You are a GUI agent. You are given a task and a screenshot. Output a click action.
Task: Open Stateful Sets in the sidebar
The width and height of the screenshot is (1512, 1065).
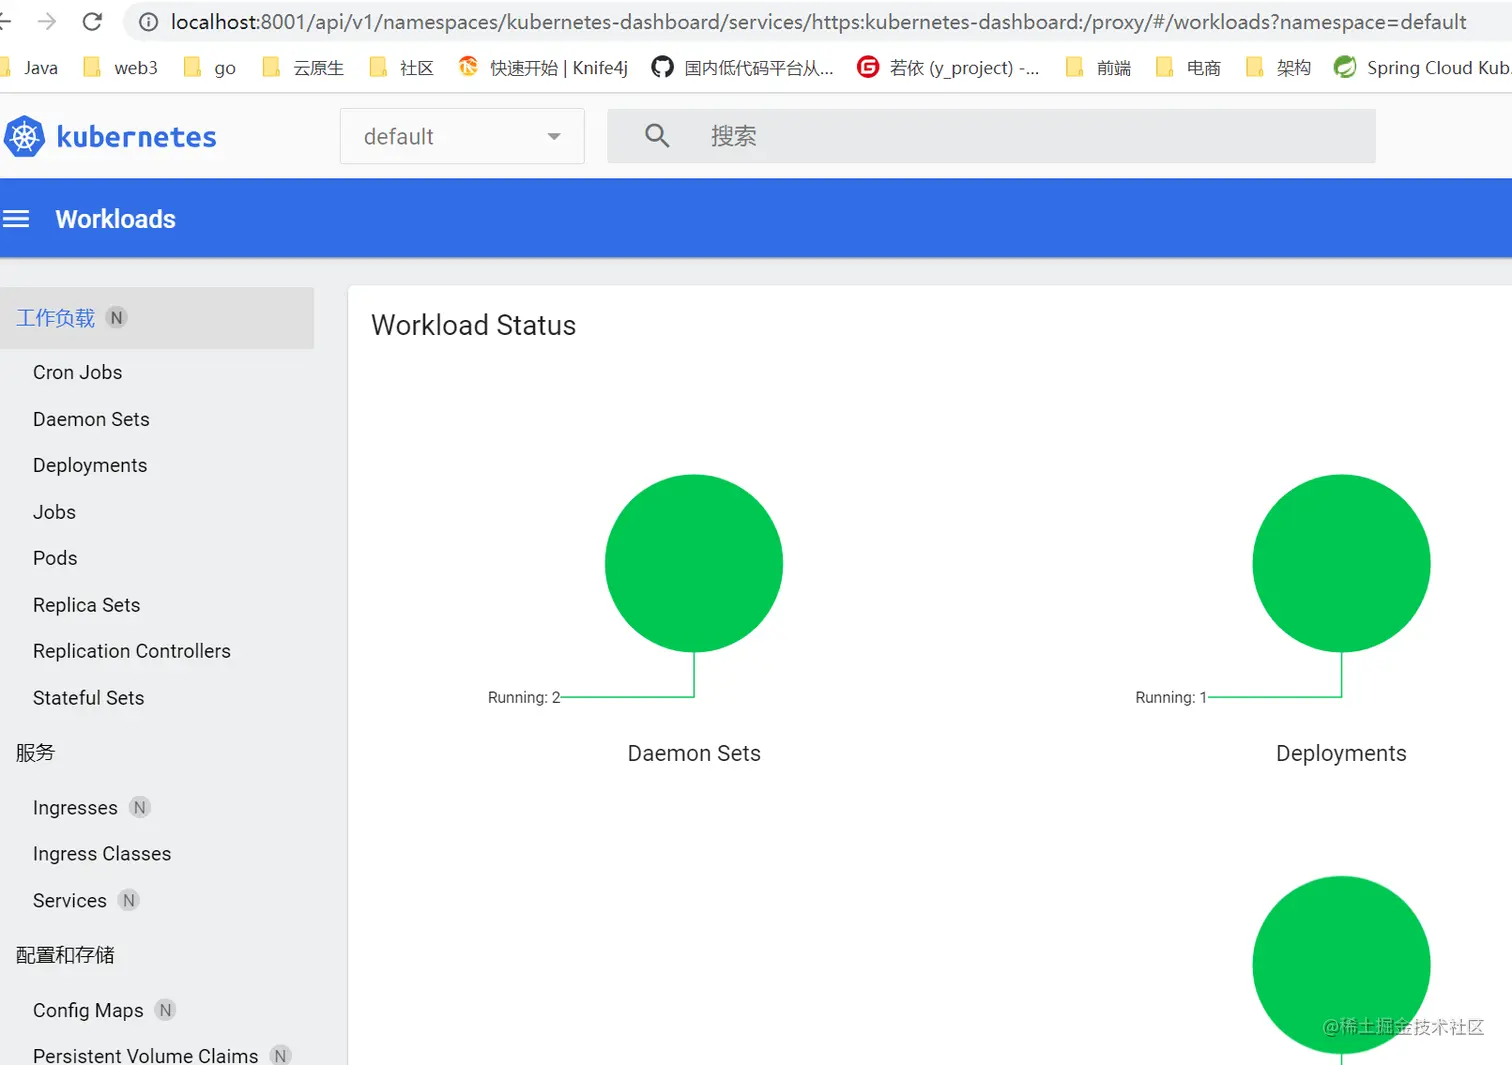88,698
